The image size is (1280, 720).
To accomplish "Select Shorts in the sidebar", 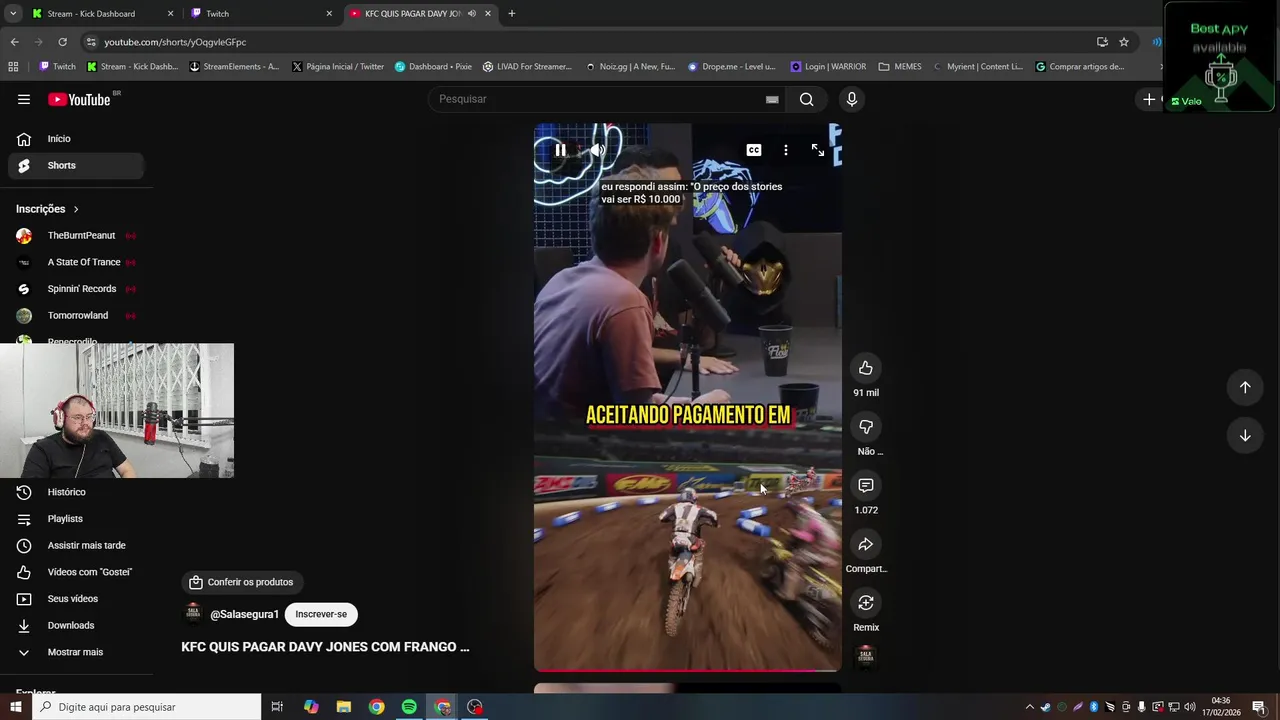I will [76, 165].
